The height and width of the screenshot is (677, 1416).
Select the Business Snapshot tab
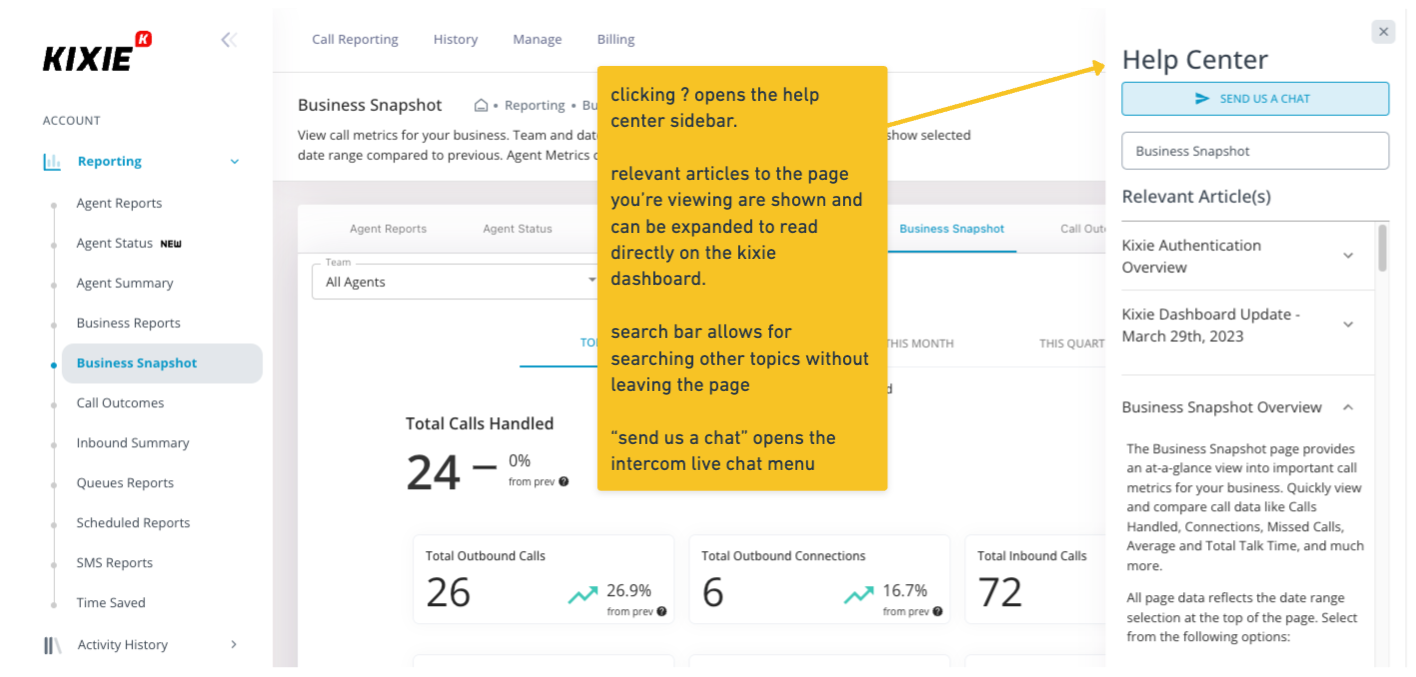pyautogui.click(x=951, y=229)
